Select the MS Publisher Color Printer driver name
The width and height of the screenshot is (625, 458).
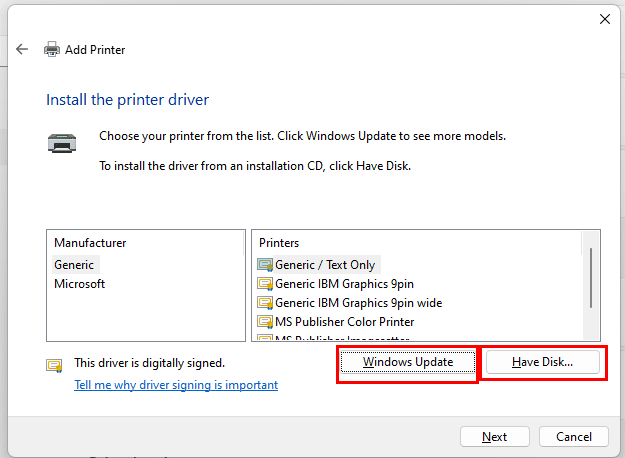click(344, 322)
